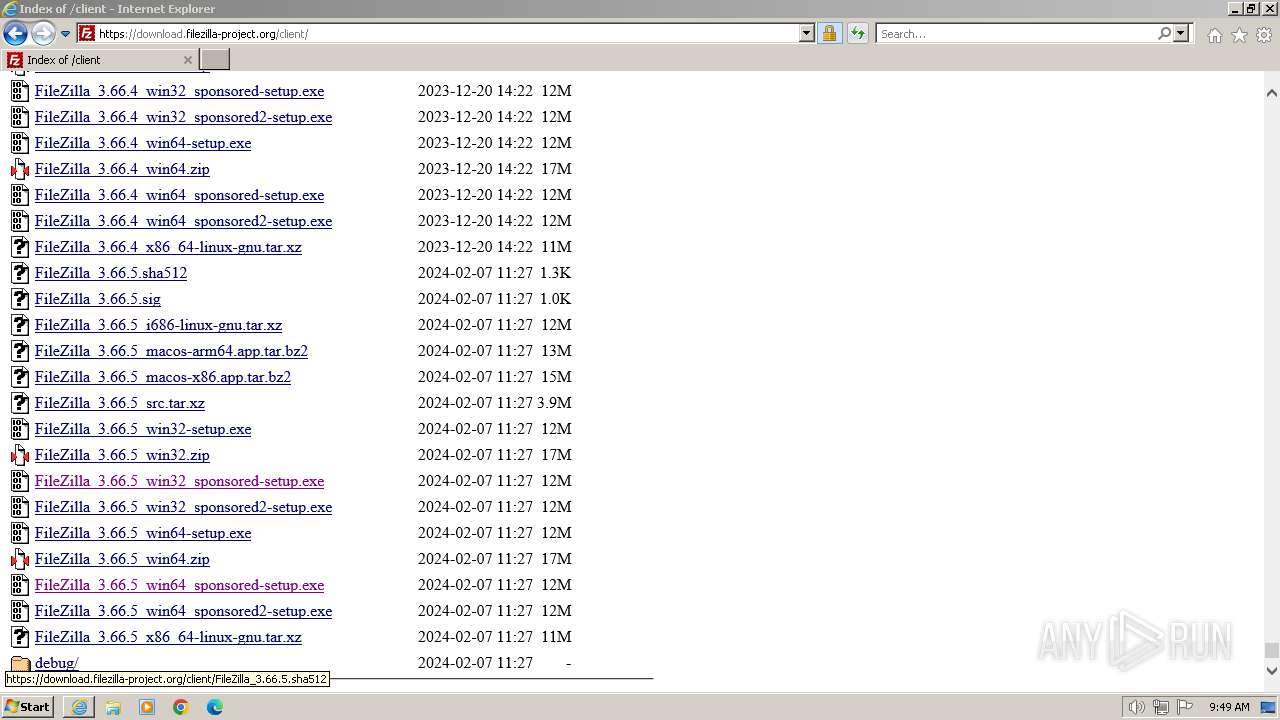Image resolution: width=1280 pixels, height=720 pixels.
Task: Click zip file icon beside FileZilla_3.66.4_win64.zip
Action: (x=20, y=169)
